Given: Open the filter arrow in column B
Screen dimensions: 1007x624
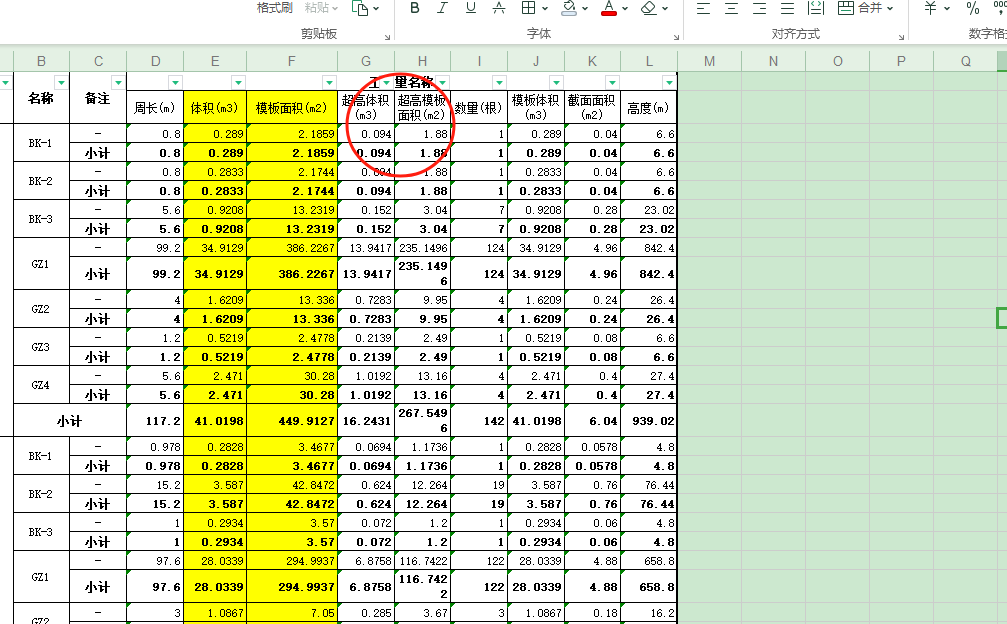Looking at the screenshot, I should point(61,82).
